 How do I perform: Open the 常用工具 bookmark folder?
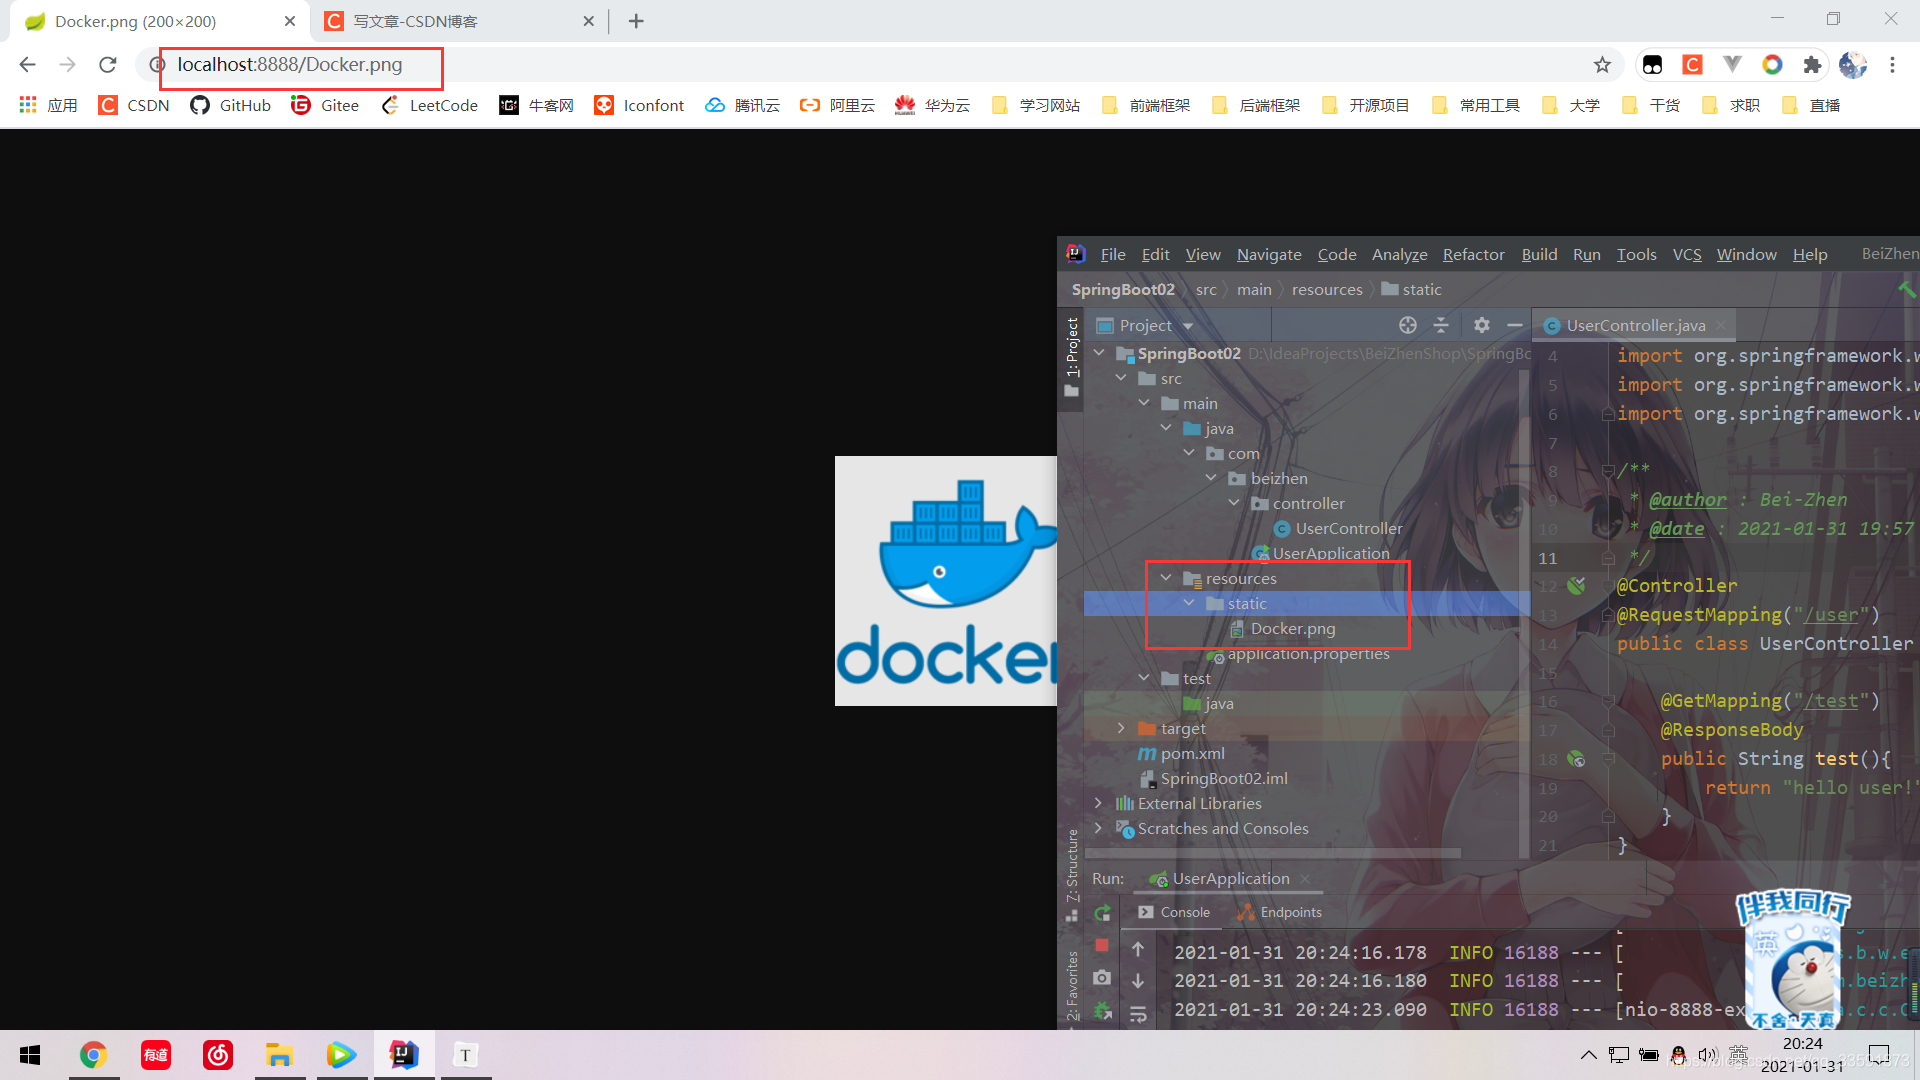(x=1475, y=105)
